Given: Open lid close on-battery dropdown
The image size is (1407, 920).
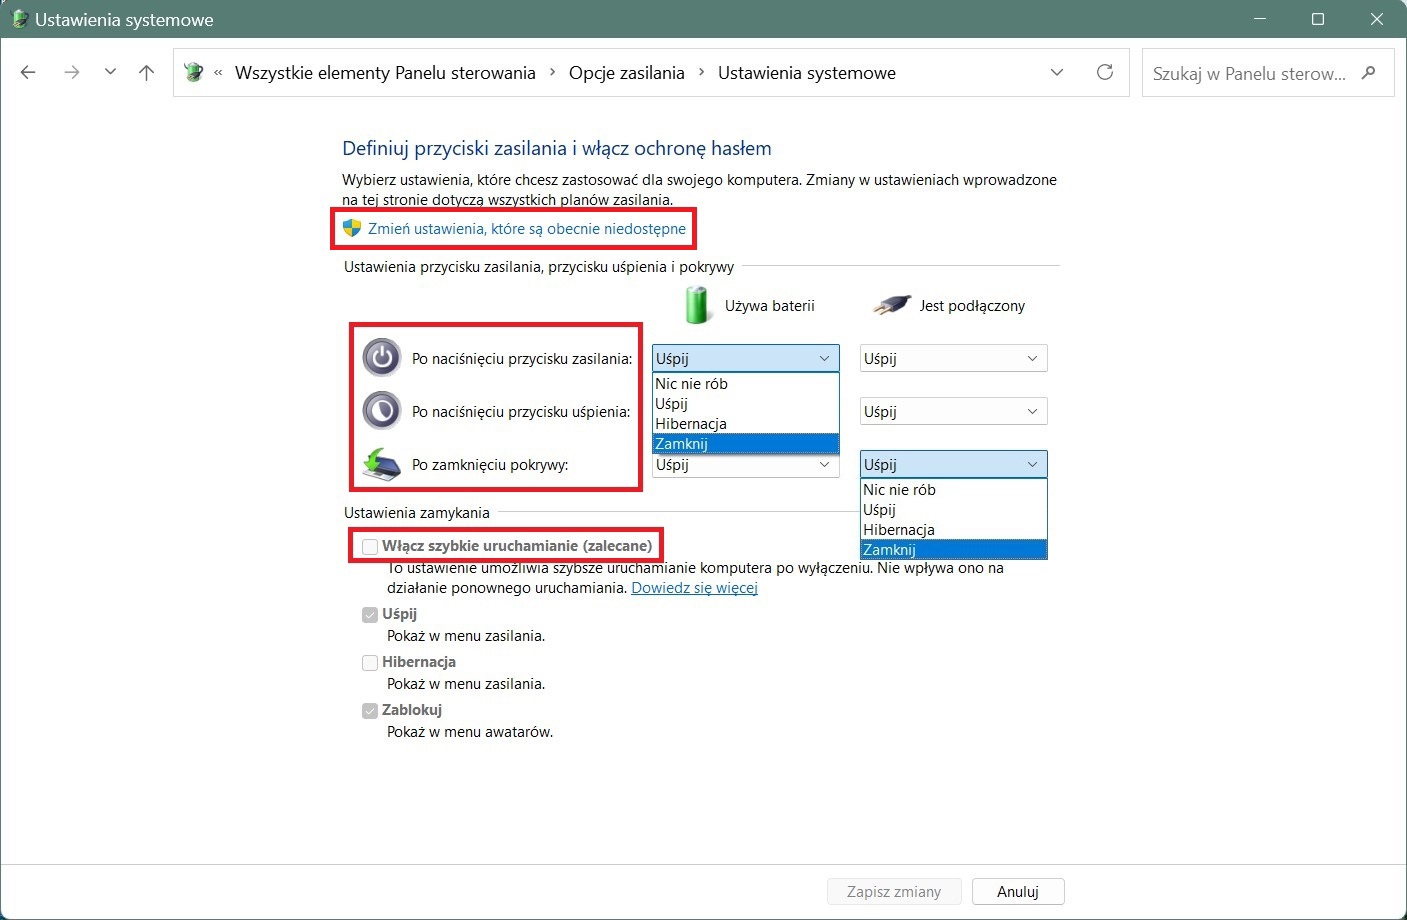Looking at the screenshot, I should (x=746, y=465).
